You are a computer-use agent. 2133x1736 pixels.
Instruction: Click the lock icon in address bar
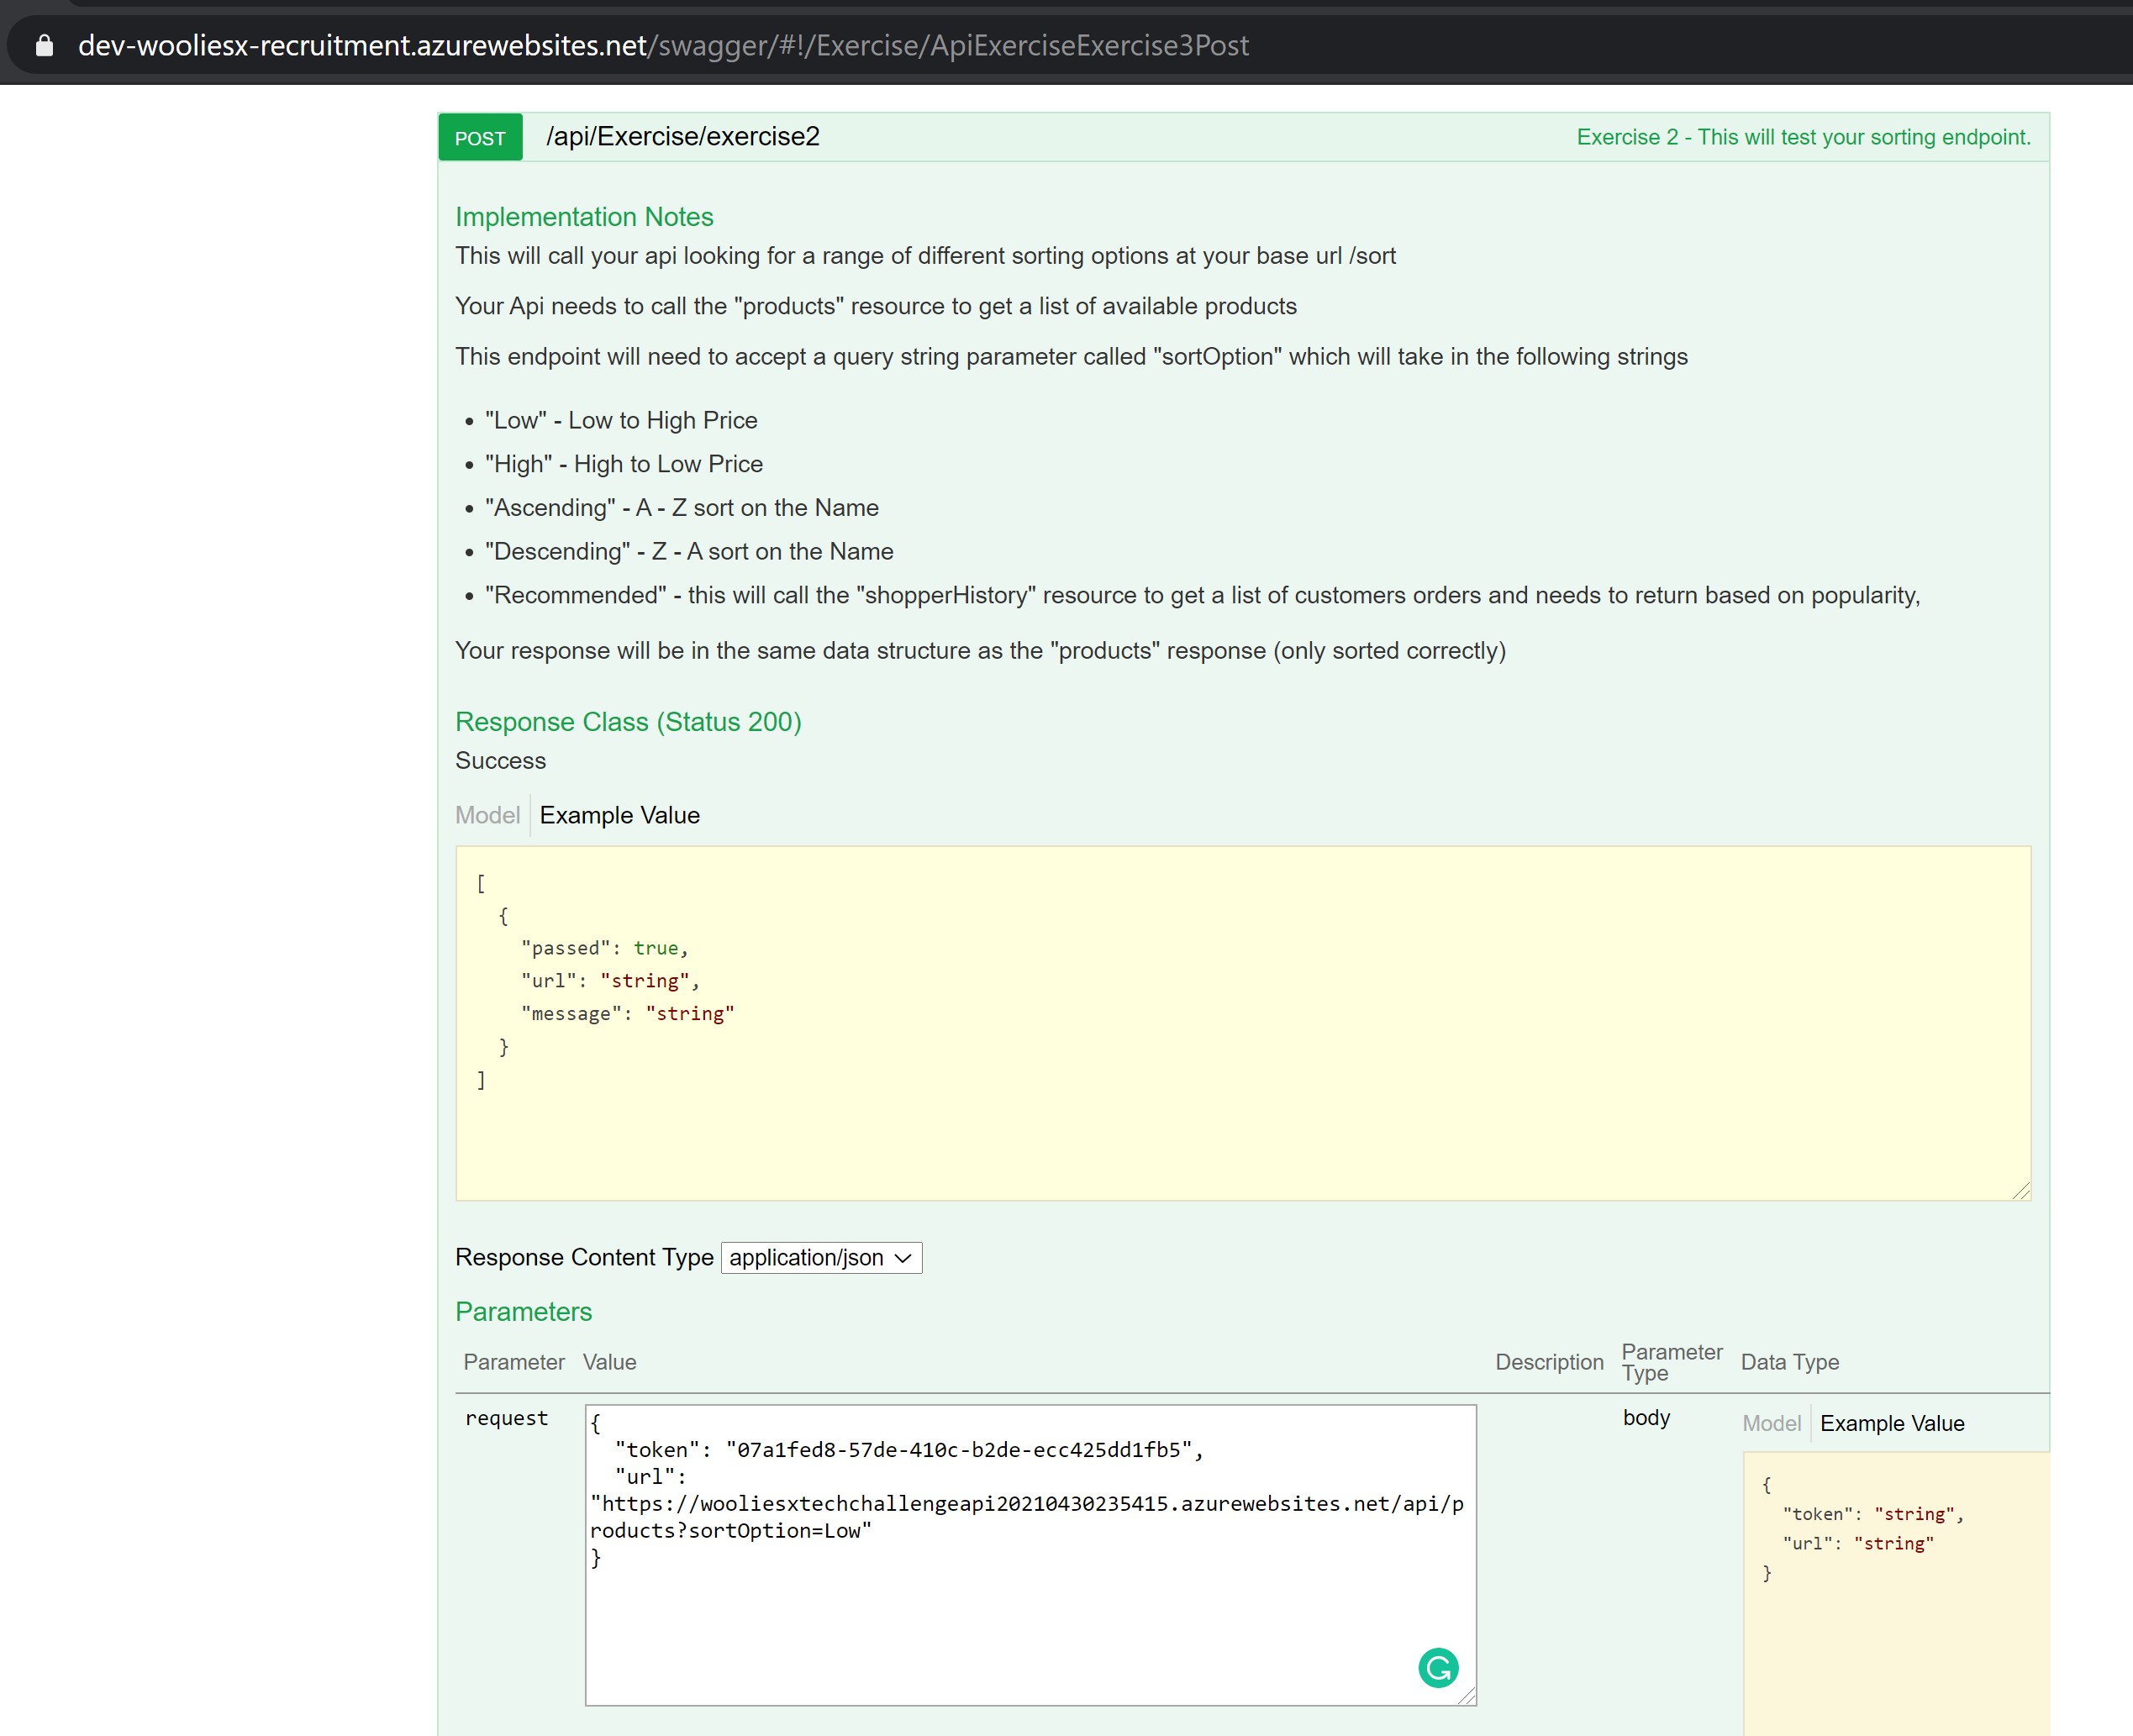pyautogui.click(x=44, y=46)
